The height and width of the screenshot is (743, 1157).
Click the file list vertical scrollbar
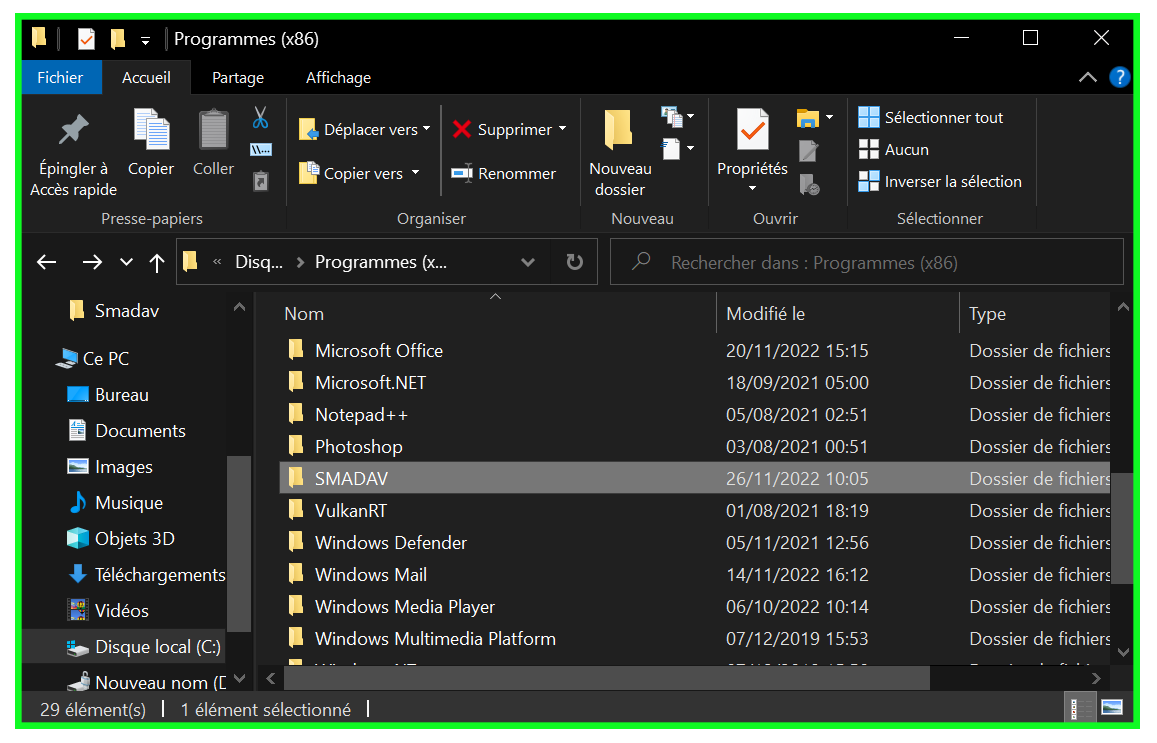point(1122,528)
